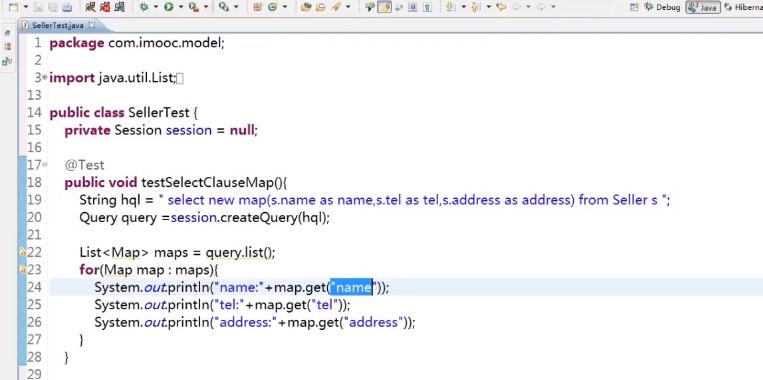Click the highlighted "name" string on line 24
Image resolution: width=763 pixels, height=380 pixels.
coord(351,288)
